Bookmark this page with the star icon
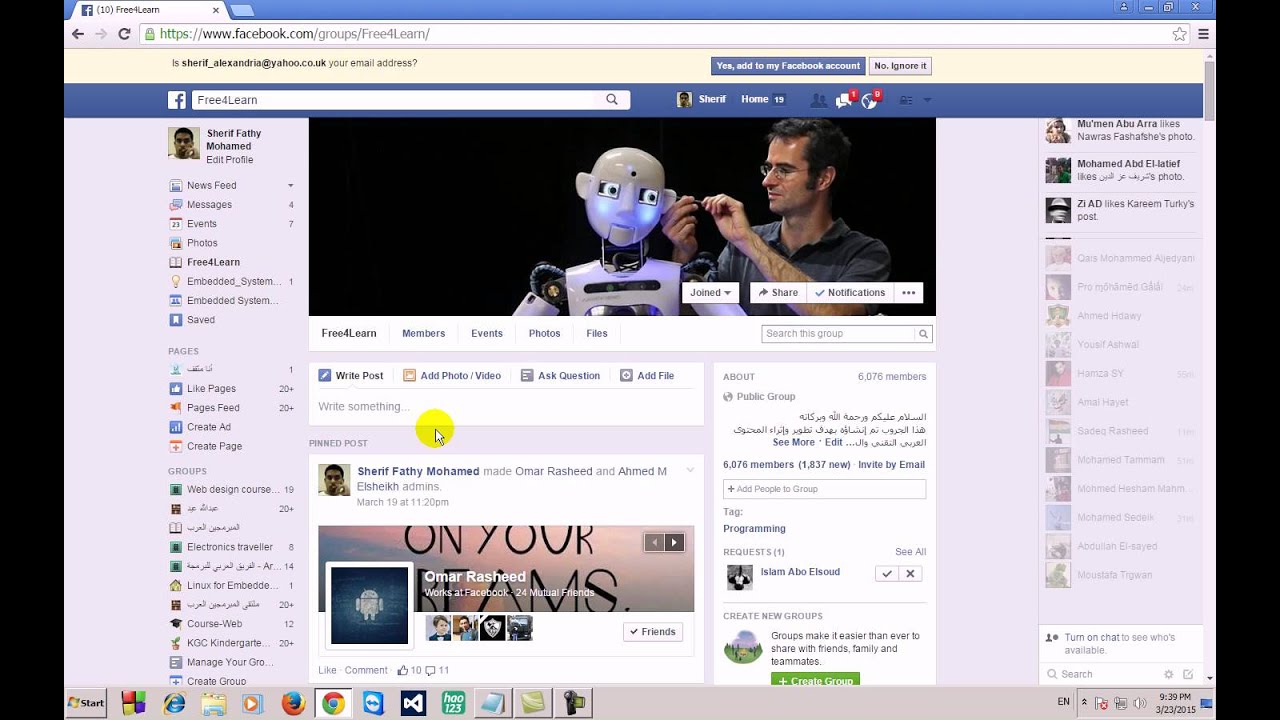Image resolution: width=1280 pixels, height=720 pixels. [1180, 34]
